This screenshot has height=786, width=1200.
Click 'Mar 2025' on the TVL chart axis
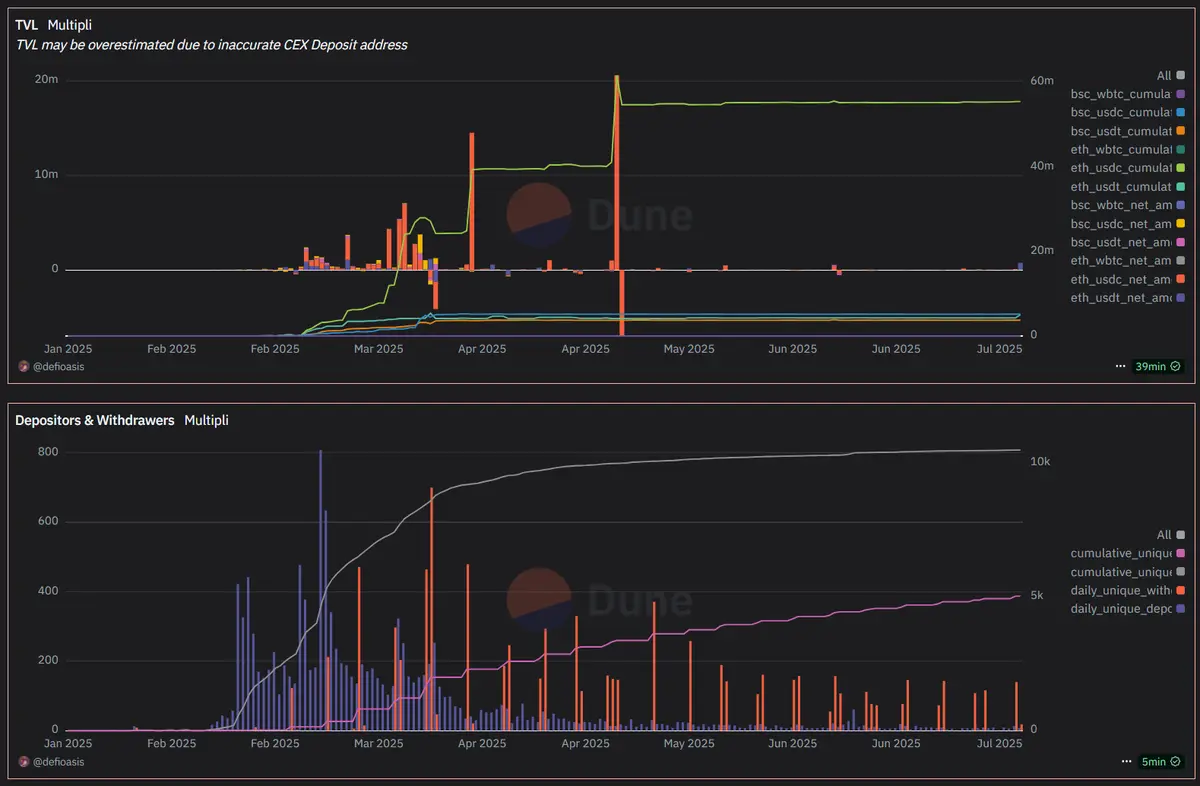pyautogui.click(x=378, y=349)
